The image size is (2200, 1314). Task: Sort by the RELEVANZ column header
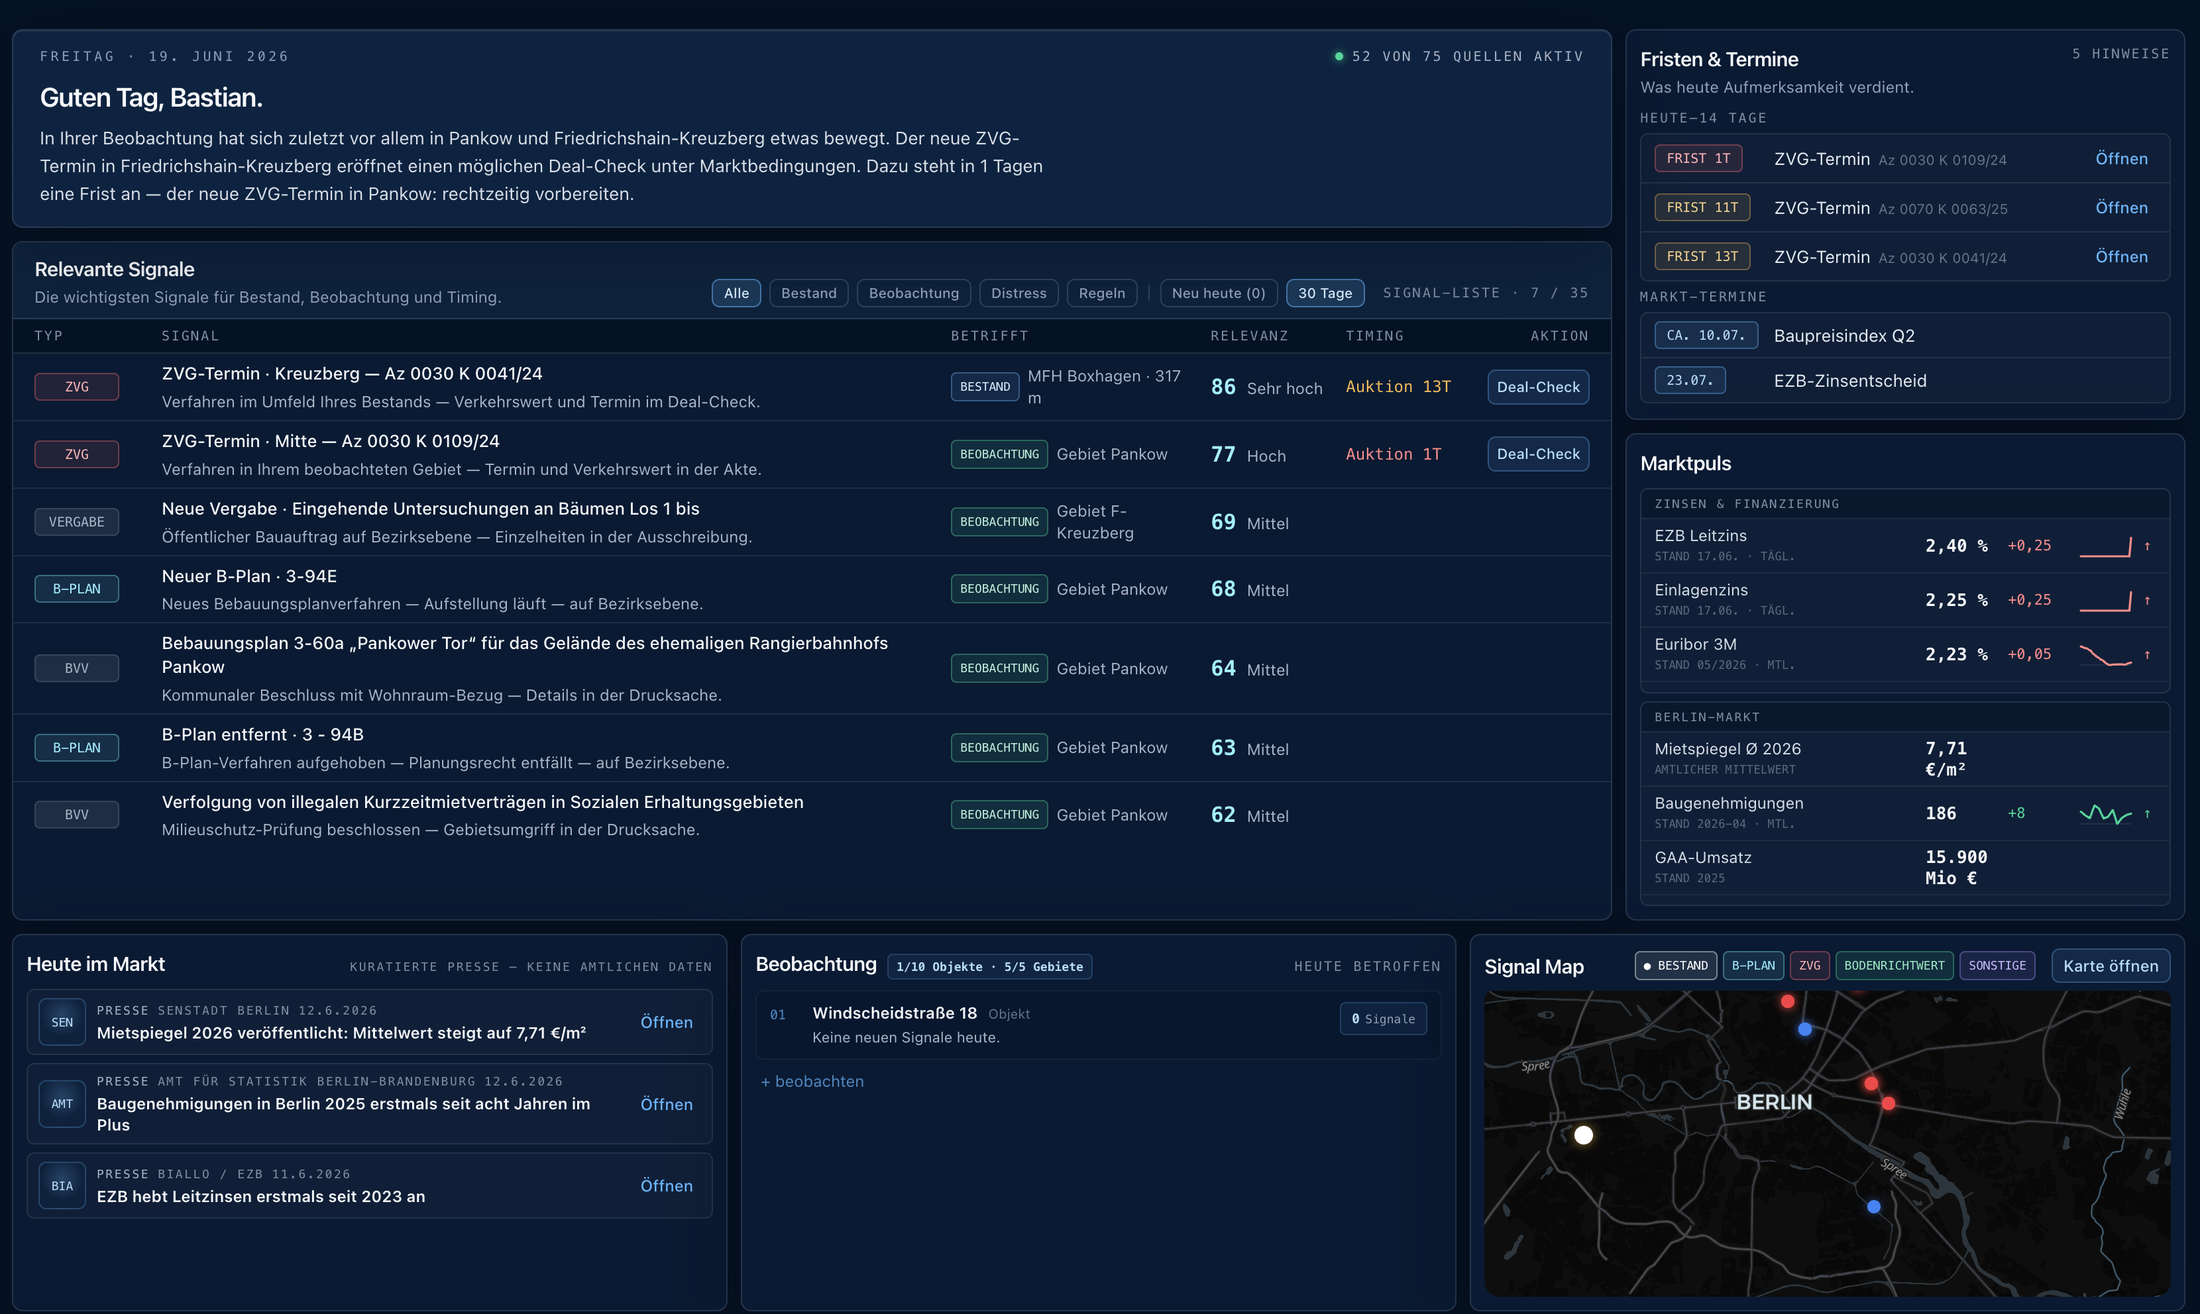pyautogui.click(x=1249, y=336)
